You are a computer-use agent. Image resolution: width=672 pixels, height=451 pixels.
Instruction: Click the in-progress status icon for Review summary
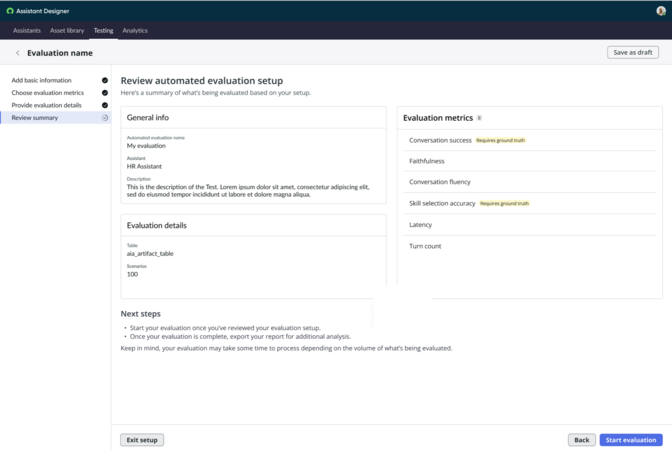[x=105, y=117]
